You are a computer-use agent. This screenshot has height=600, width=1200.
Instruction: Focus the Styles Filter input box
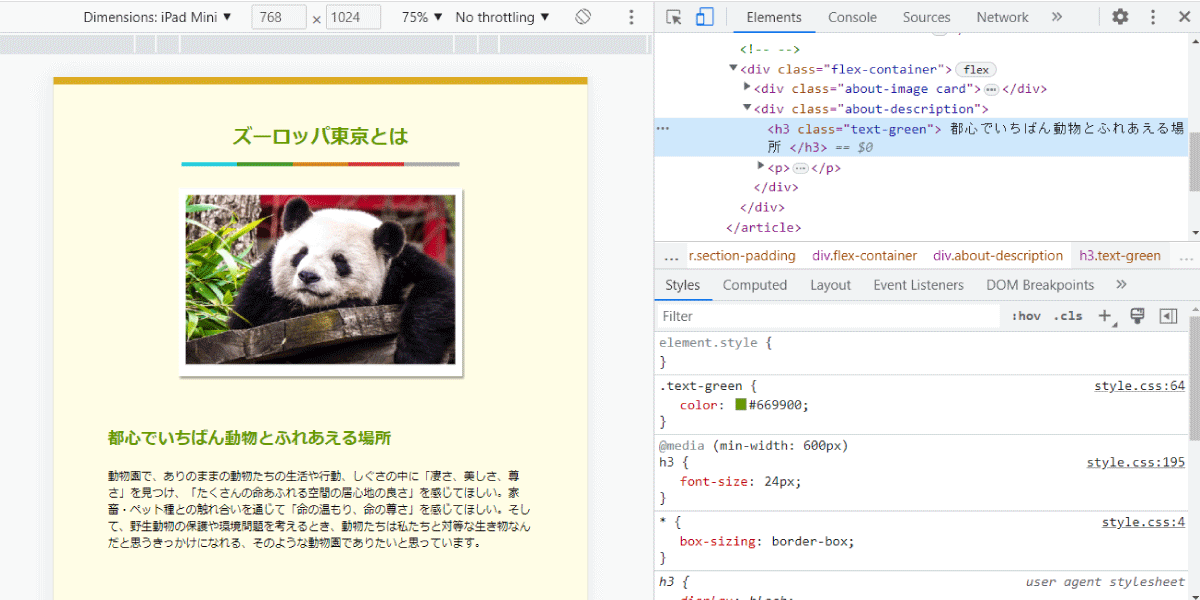click(x=828, y=316)
